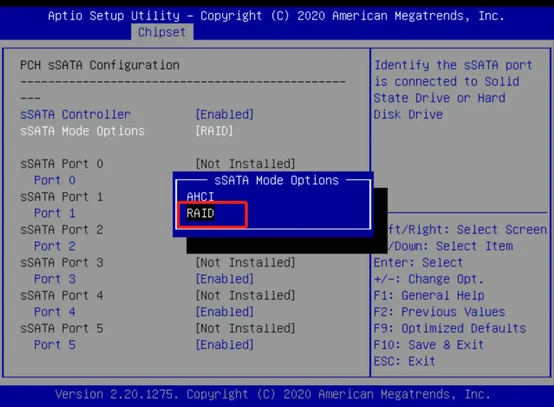Open the Chipset tab
Screen dimensions: 554x407
point(162,32)
